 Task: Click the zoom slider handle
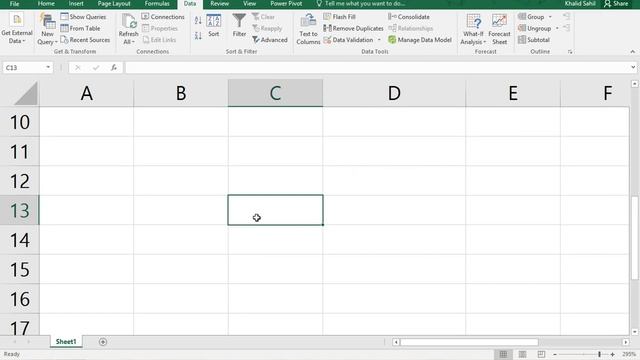tap(599, 354)
